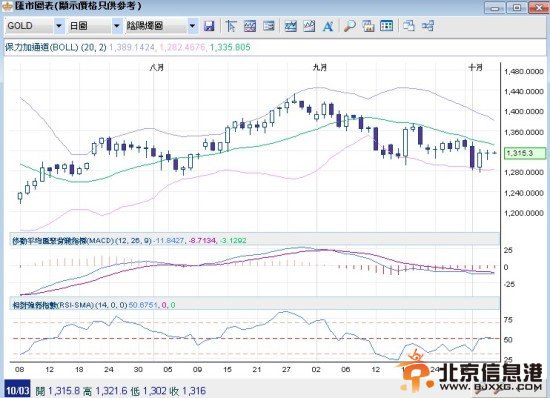Click the magnifying glass zoom icon
This screenshot has height=398, width=550.
pyautogui.click(x=349, y=26)
